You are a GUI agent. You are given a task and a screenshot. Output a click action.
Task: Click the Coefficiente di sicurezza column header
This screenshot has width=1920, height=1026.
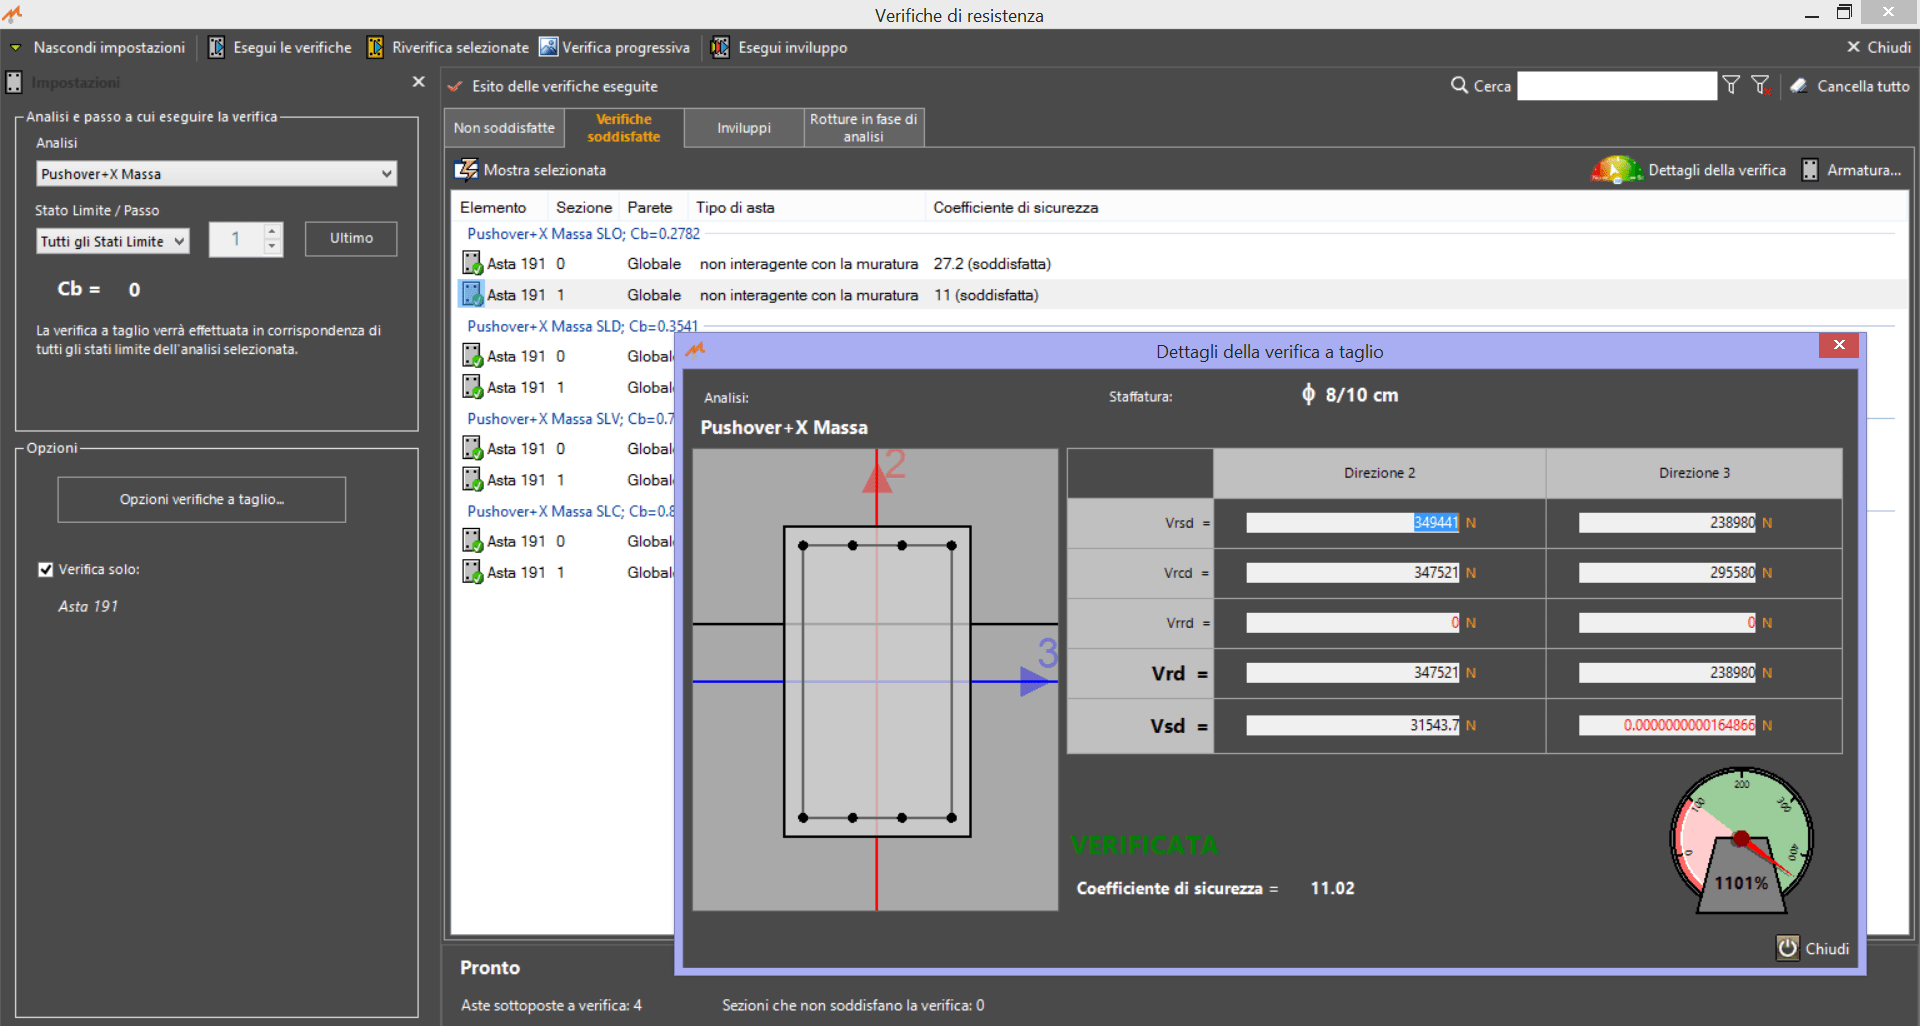click(1016, 207)
